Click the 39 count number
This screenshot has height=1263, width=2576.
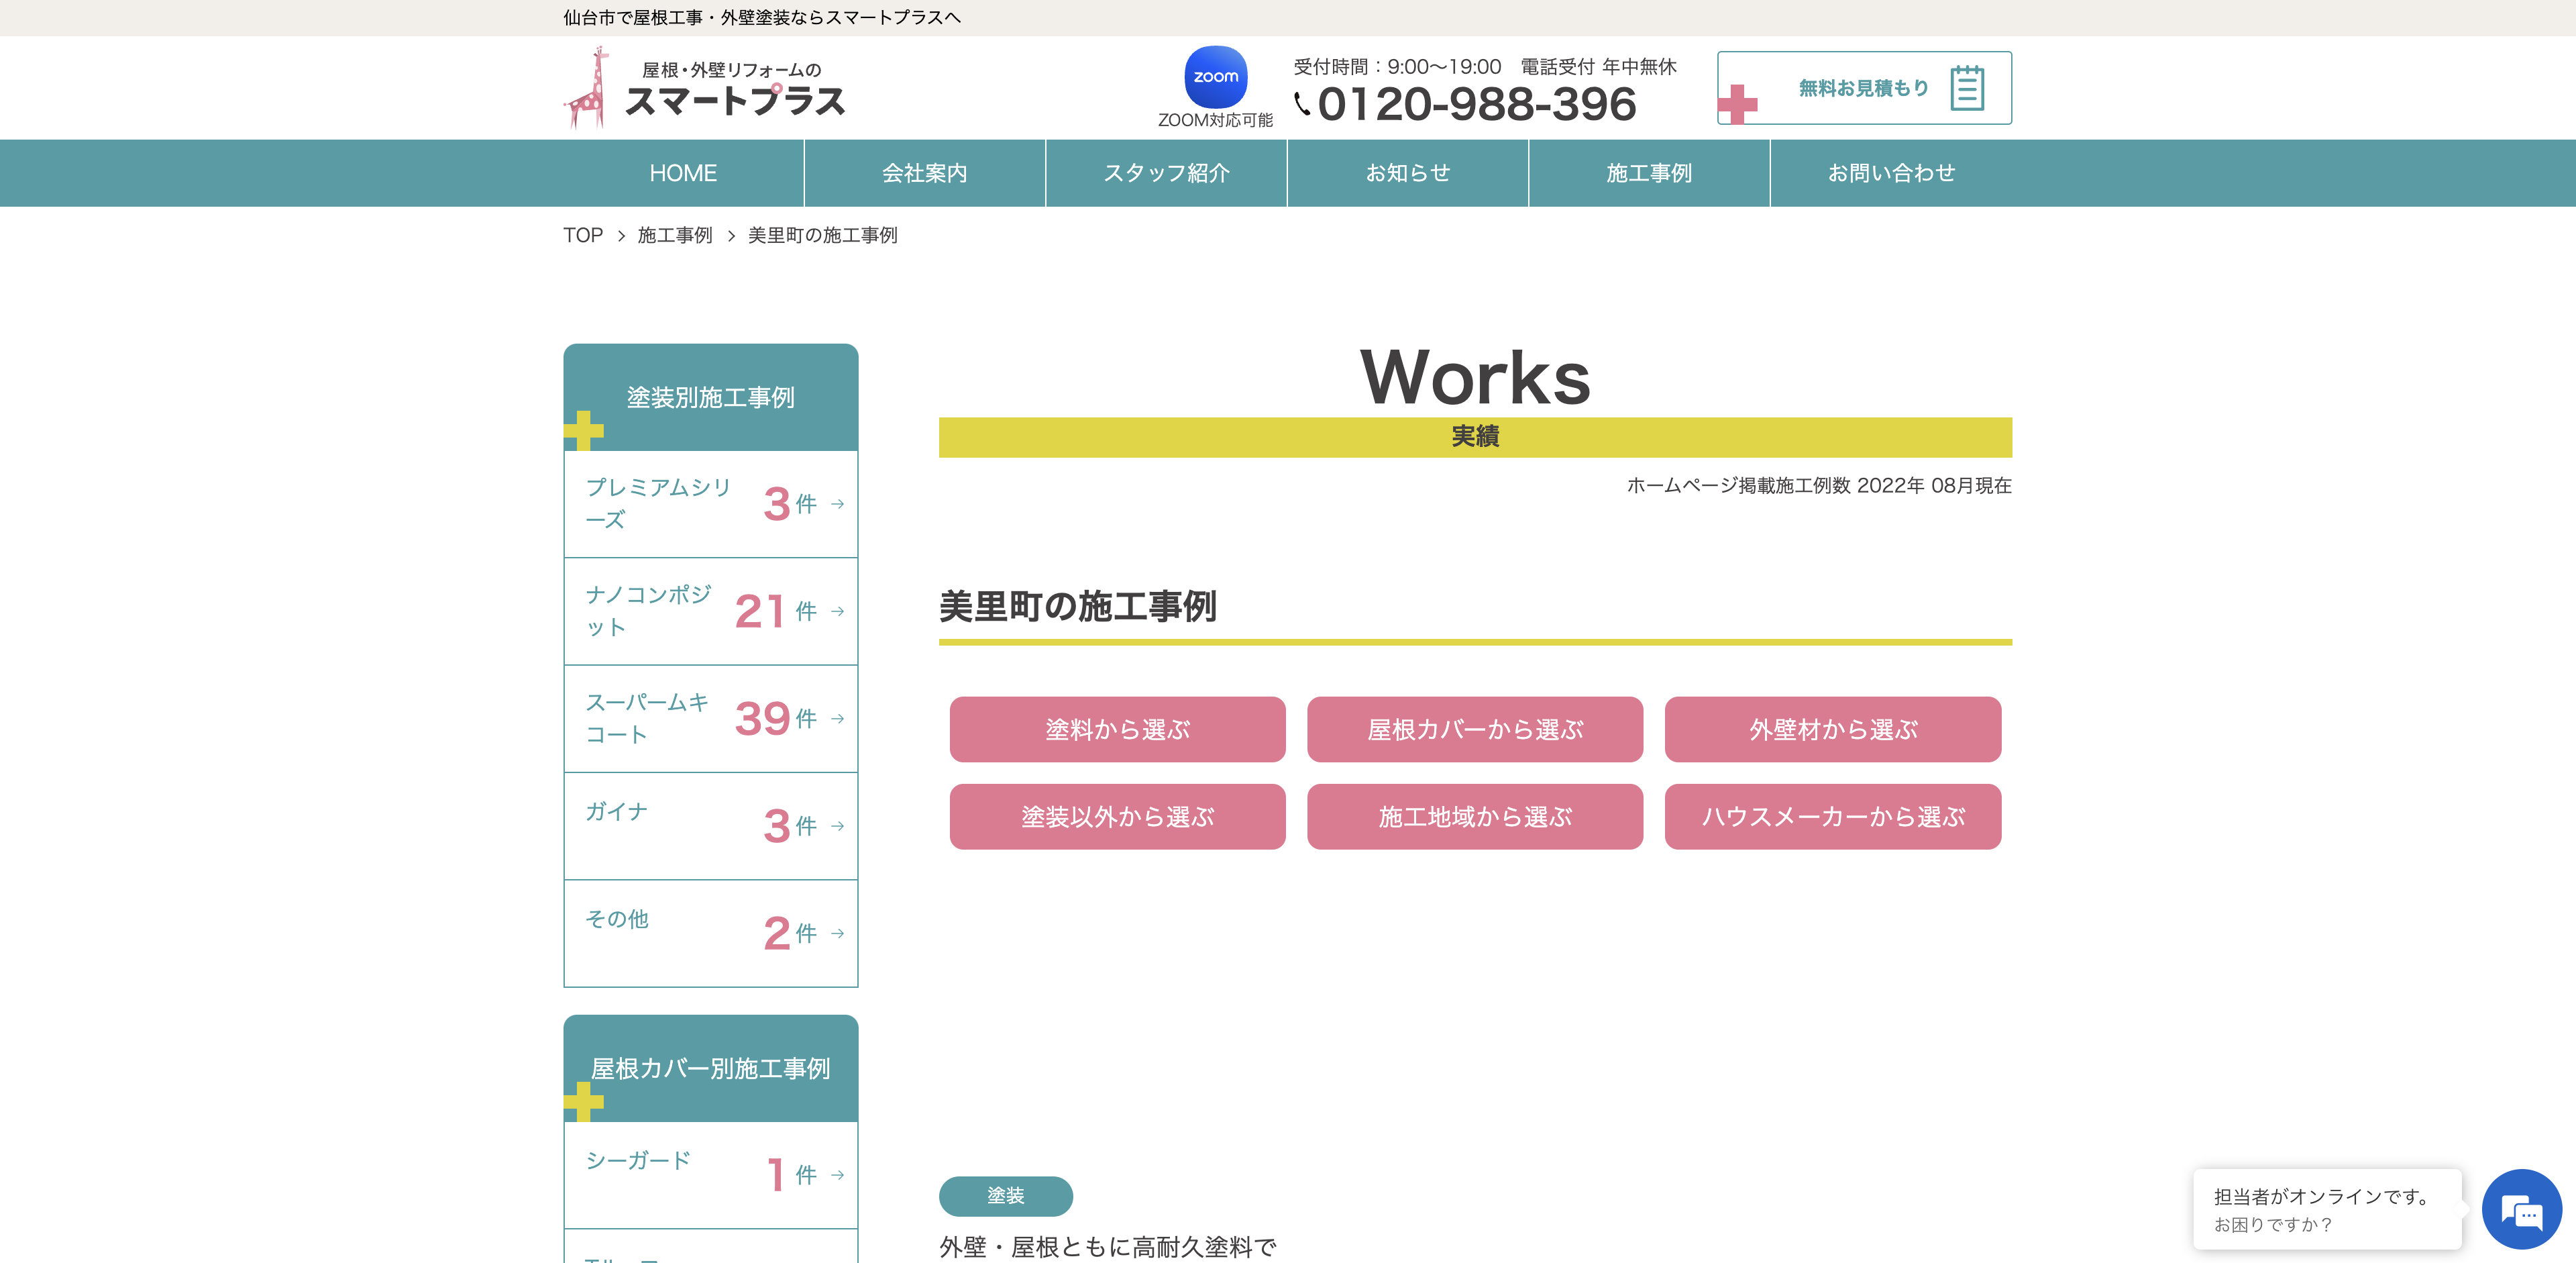click(x=763, y=719)
